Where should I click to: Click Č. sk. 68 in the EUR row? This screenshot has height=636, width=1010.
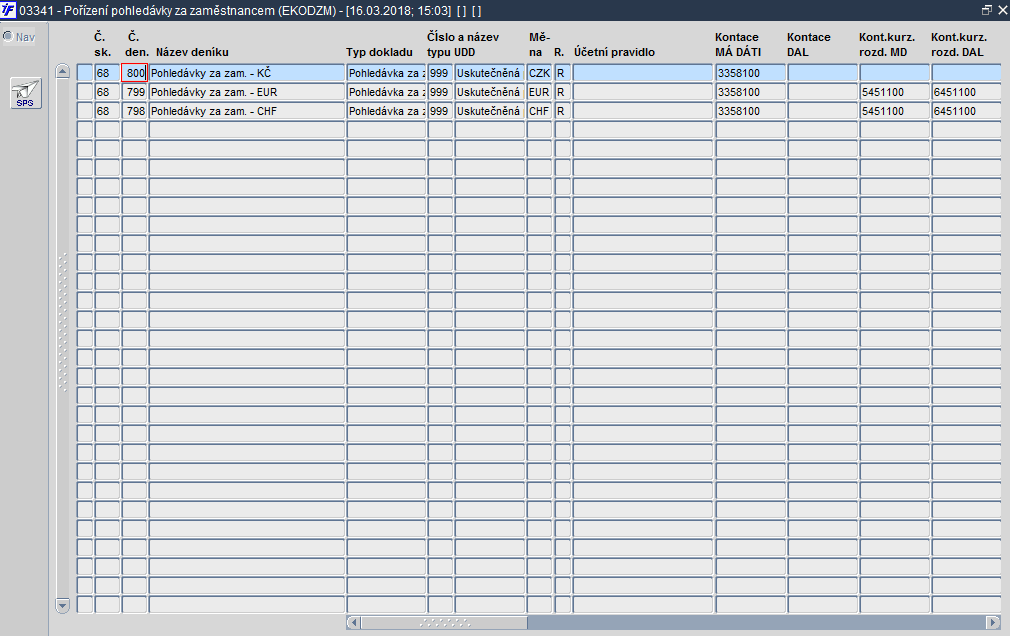pos(107,92)
